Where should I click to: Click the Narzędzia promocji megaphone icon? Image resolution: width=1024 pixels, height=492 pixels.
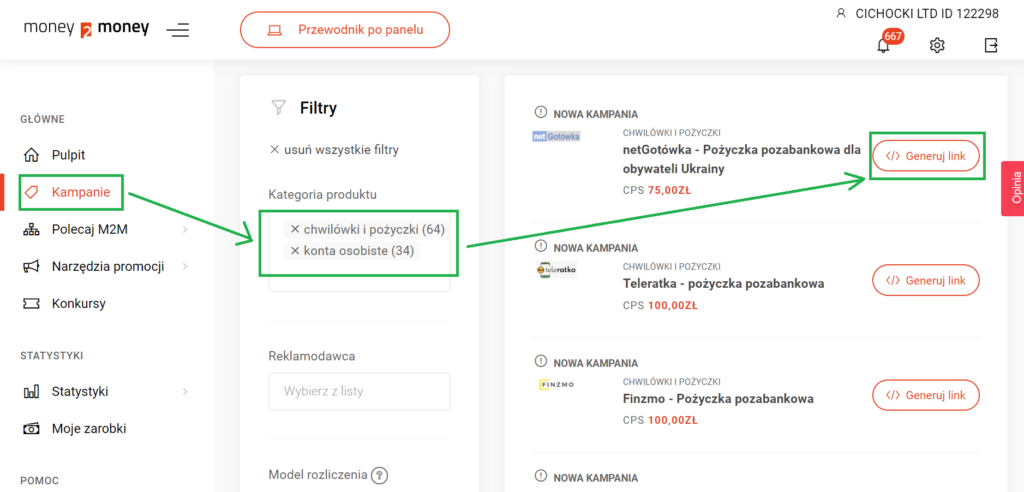[x=31, y=266]
